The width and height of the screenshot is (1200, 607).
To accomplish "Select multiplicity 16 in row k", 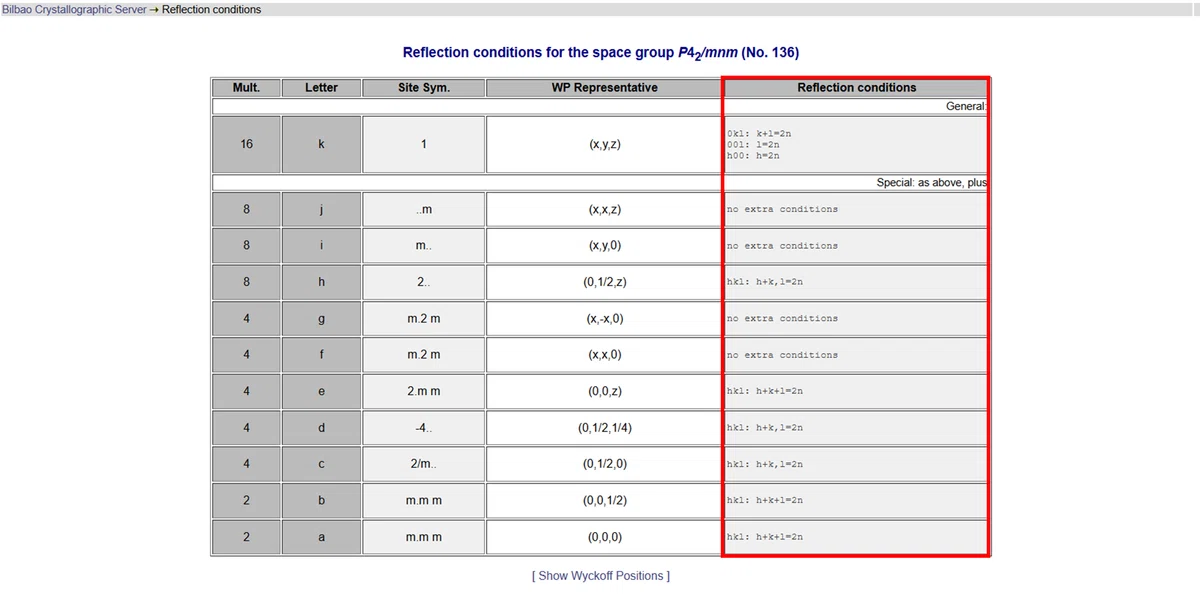I will pos(246,144).
